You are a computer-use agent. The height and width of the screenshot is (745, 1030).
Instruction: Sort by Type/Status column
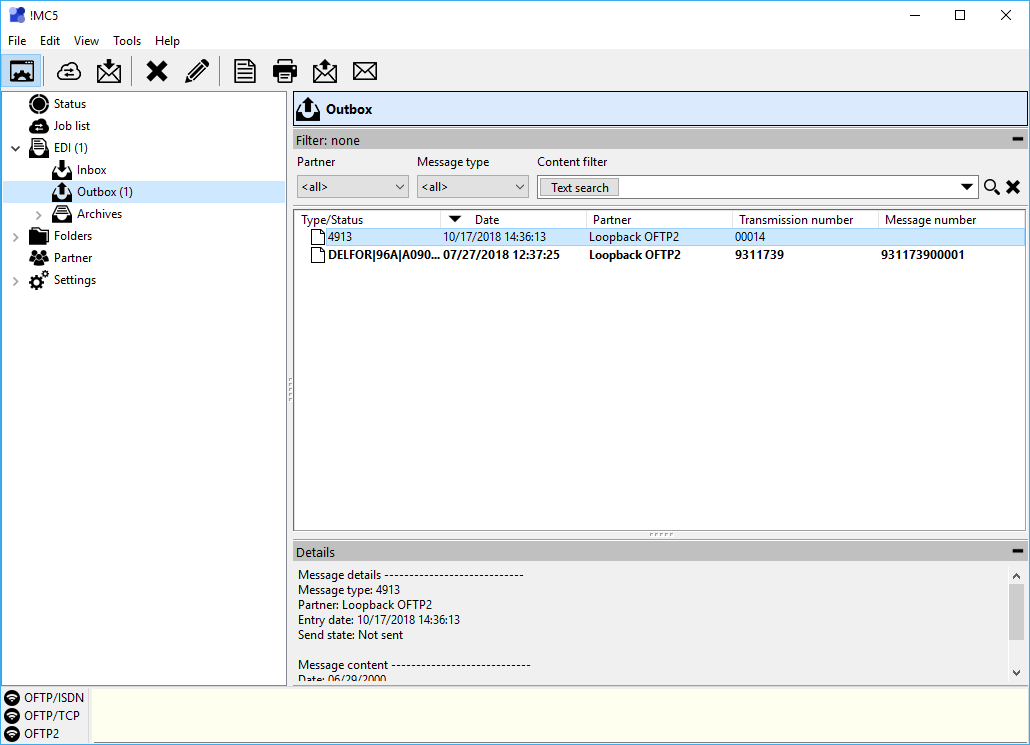[x=367, y=219]
